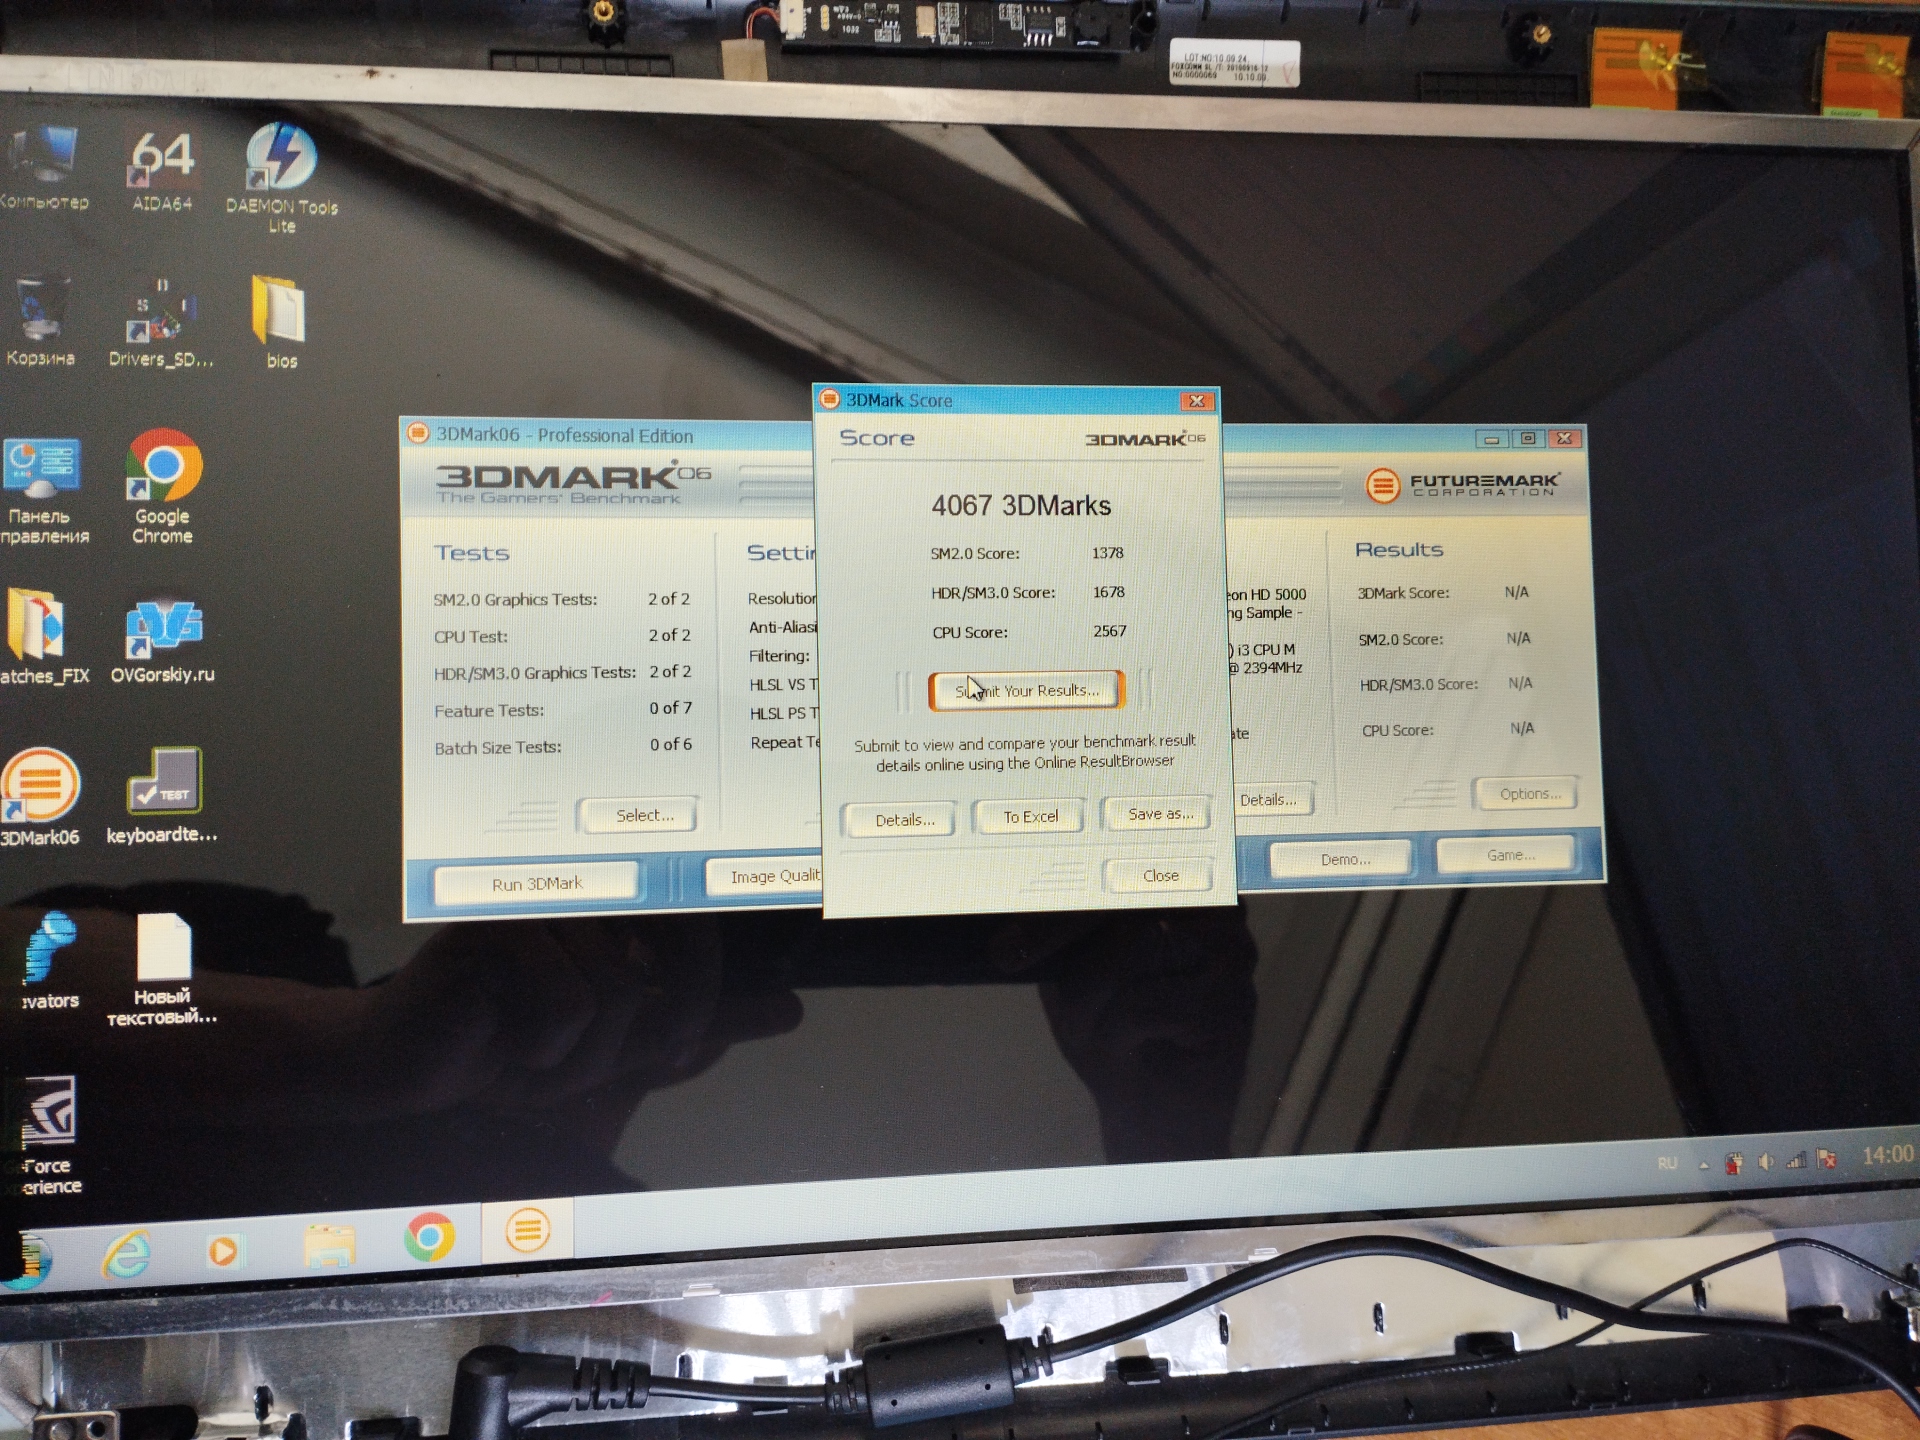Click the 4067 3DMarks score text

1021,506
